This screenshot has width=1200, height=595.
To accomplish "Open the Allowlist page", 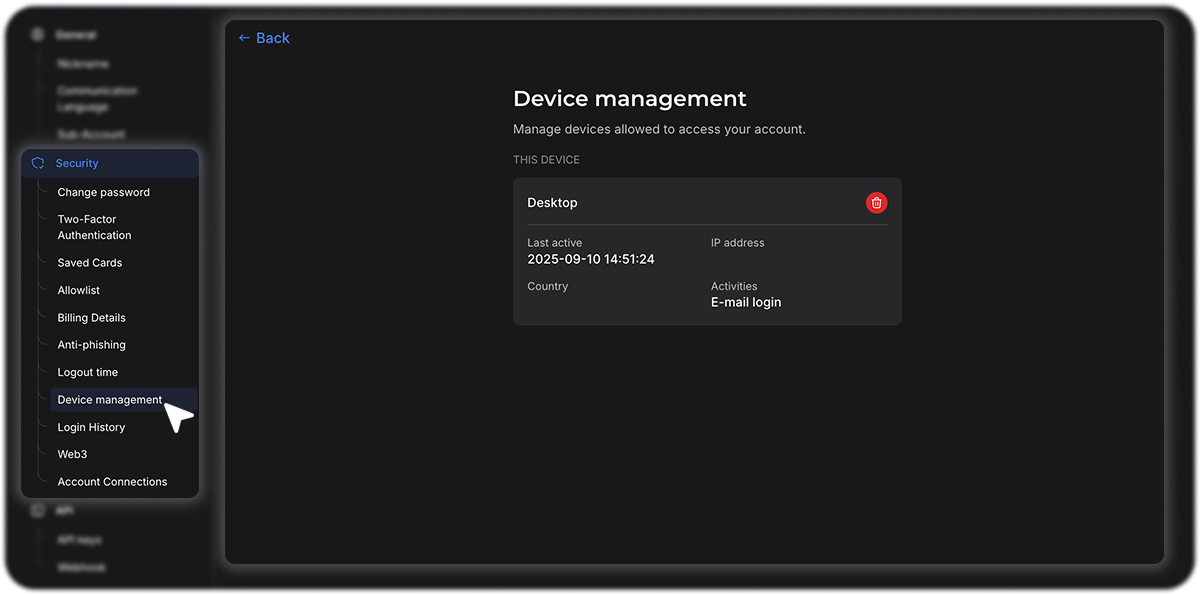I will (79, 290).
